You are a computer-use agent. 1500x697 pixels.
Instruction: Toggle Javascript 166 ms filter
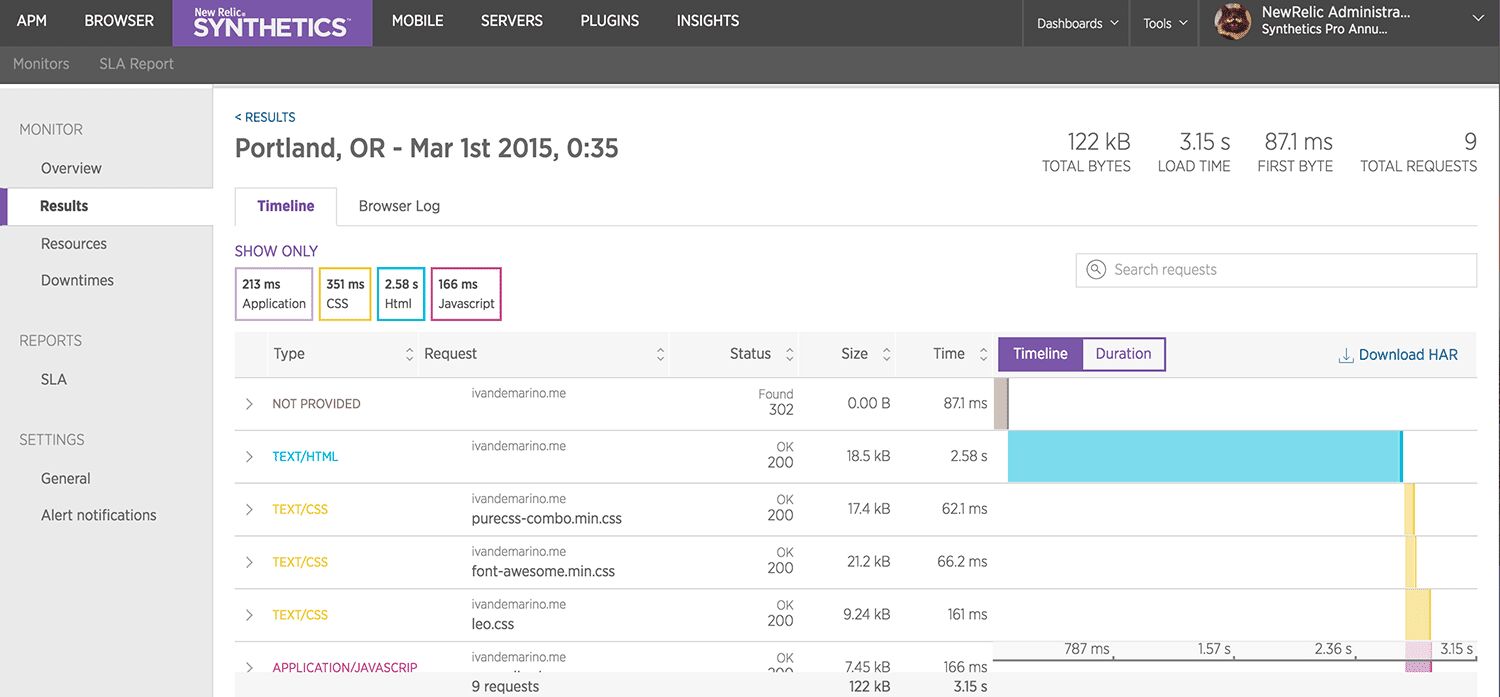[466, 294]
